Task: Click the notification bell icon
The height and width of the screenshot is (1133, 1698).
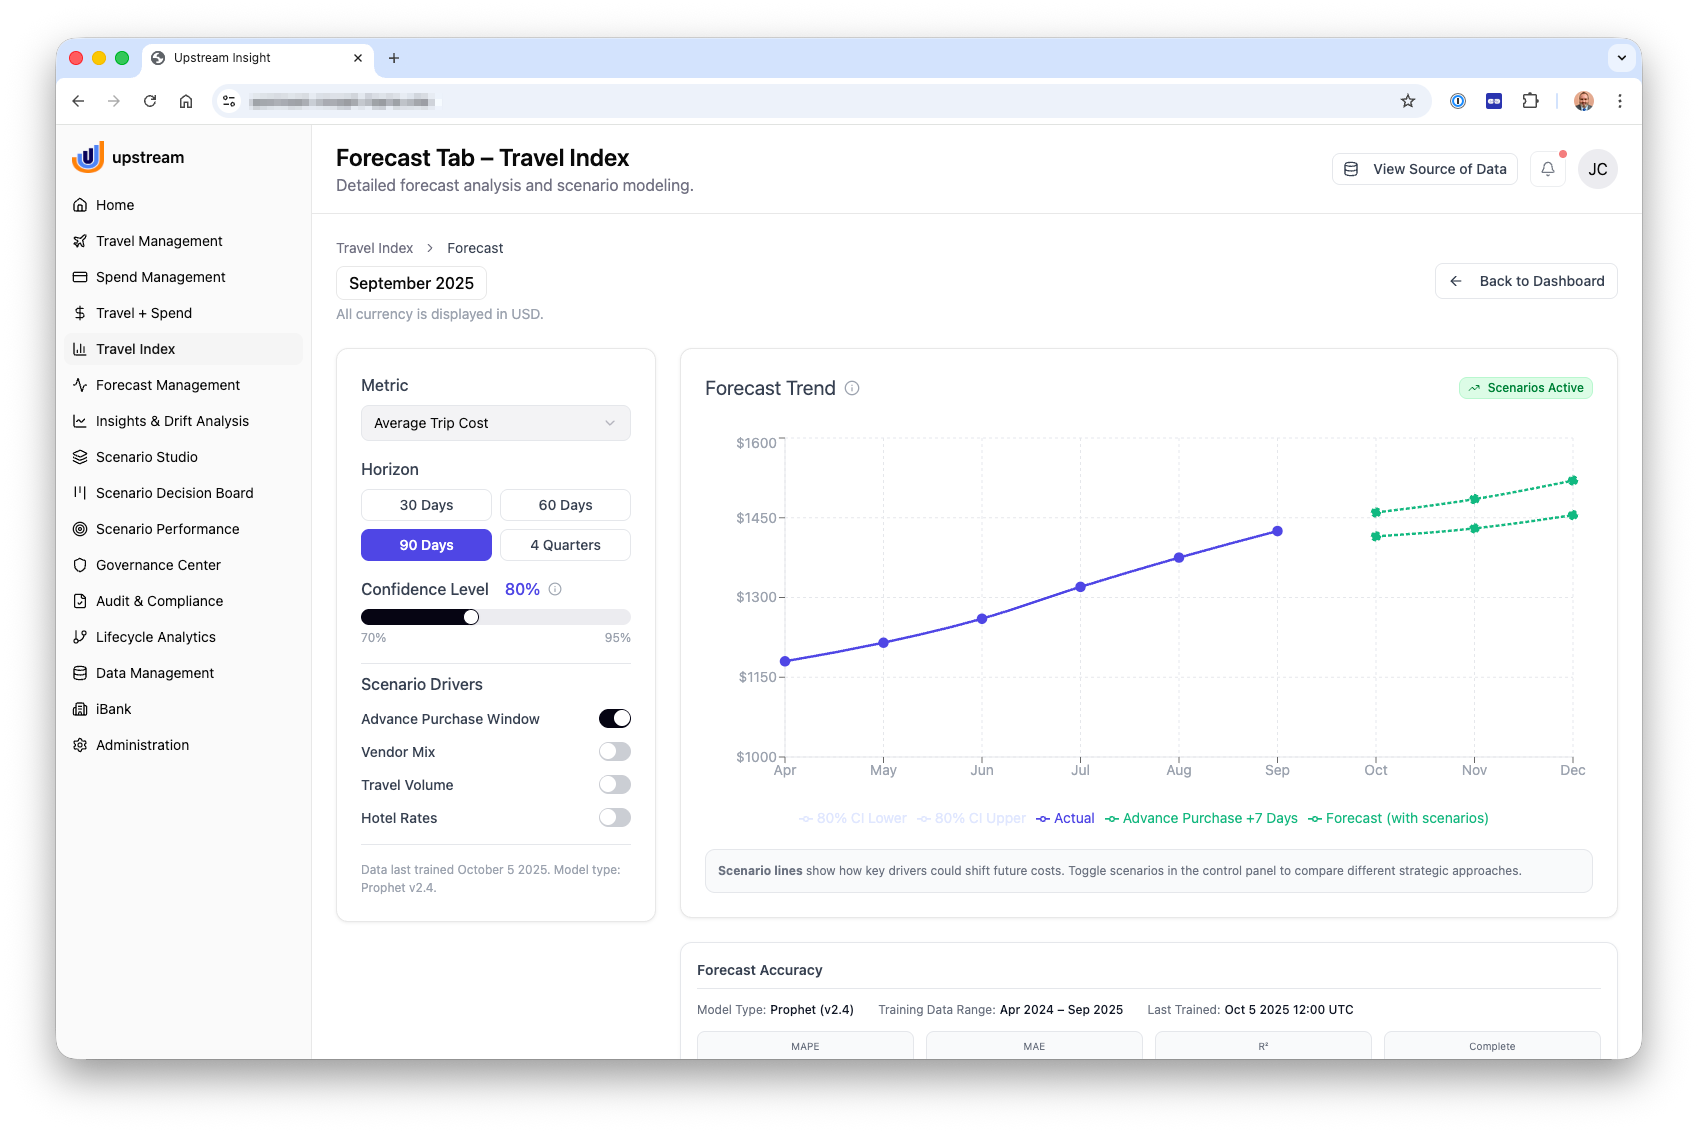Action: [x=1547, y=169]
